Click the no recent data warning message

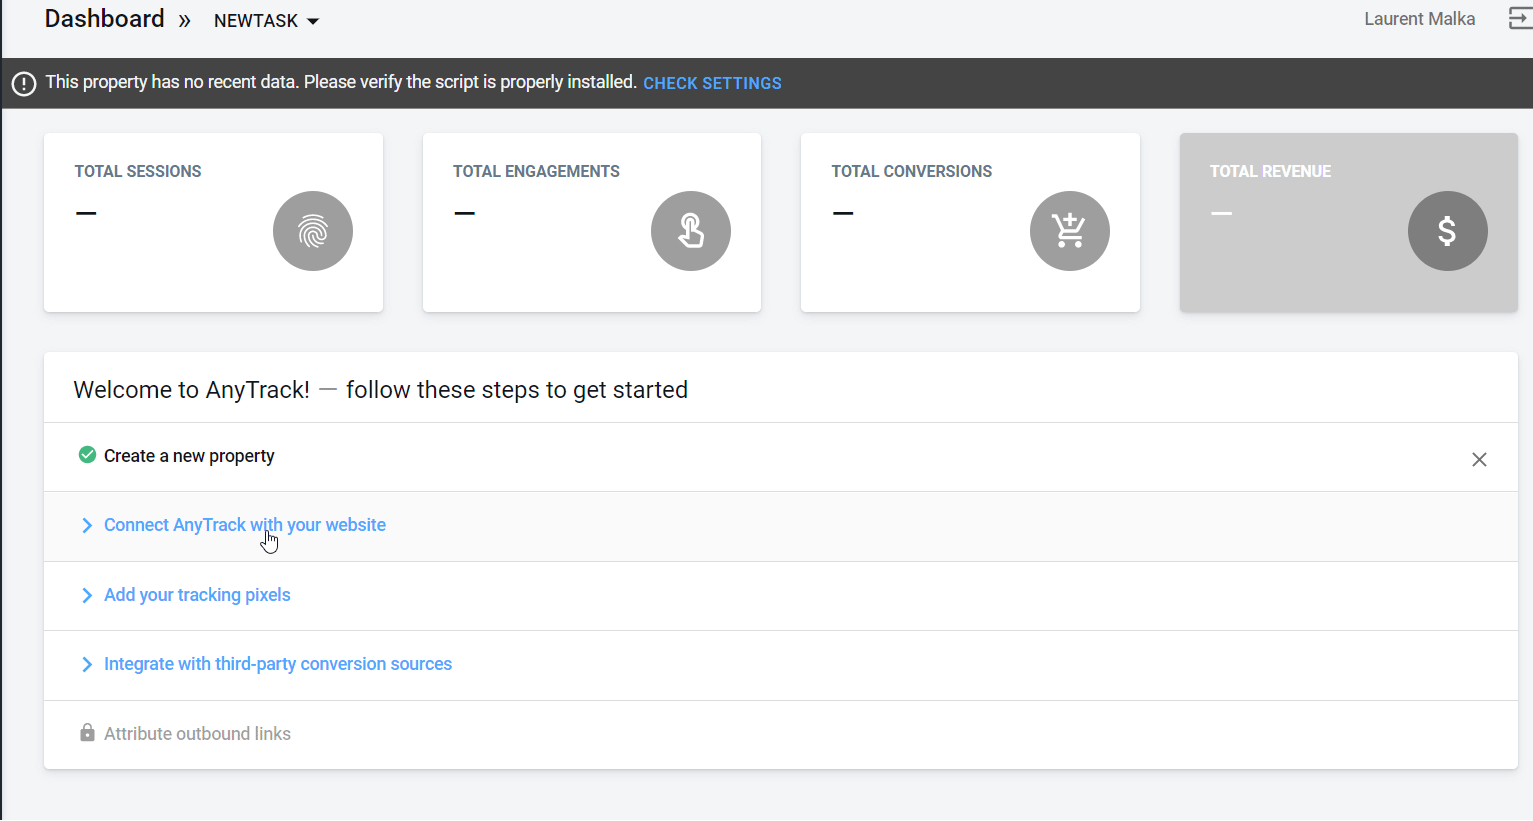coord(341,82)
